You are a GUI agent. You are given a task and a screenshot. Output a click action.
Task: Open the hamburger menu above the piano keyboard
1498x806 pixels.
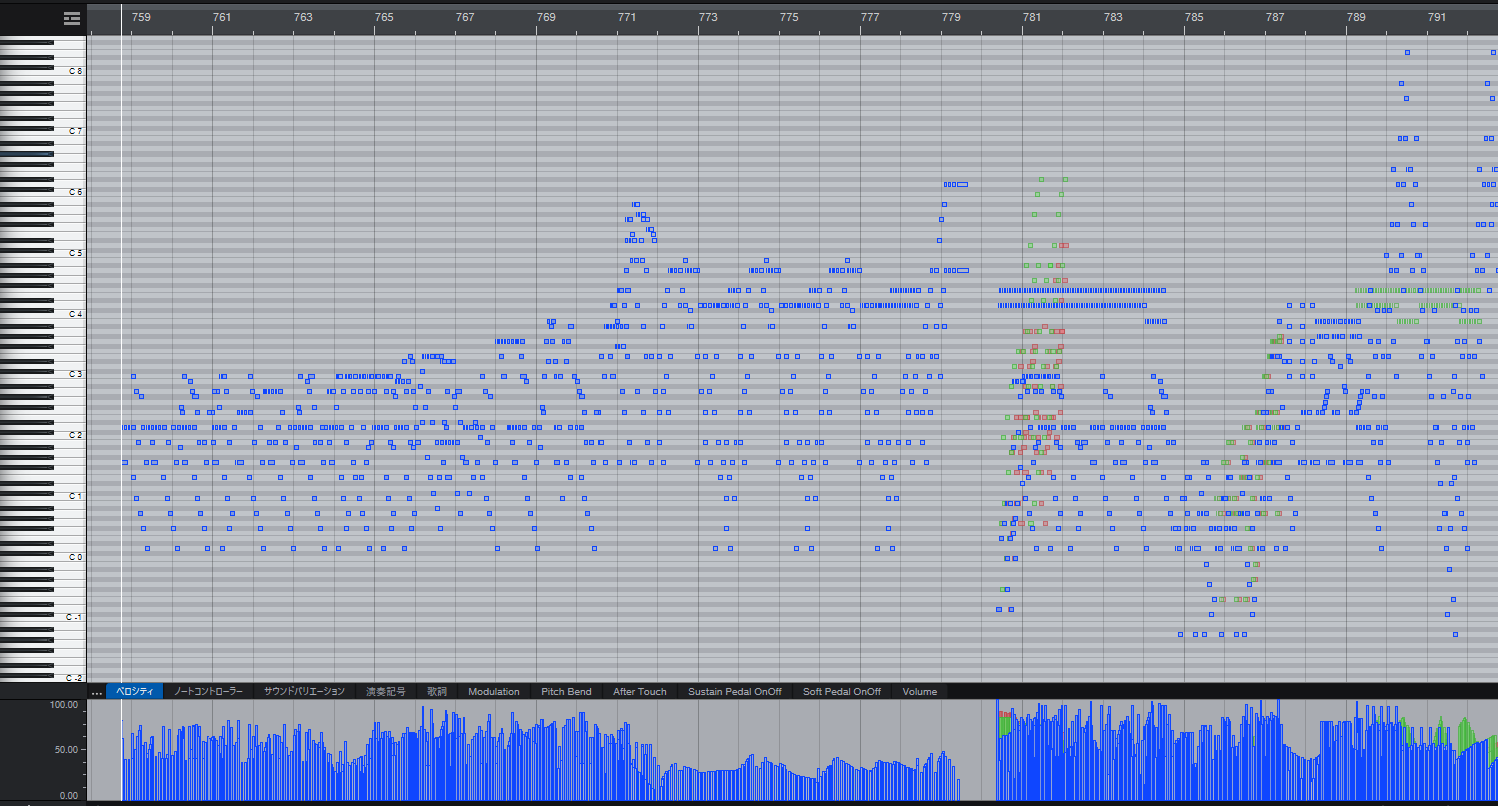pos(69,17)
